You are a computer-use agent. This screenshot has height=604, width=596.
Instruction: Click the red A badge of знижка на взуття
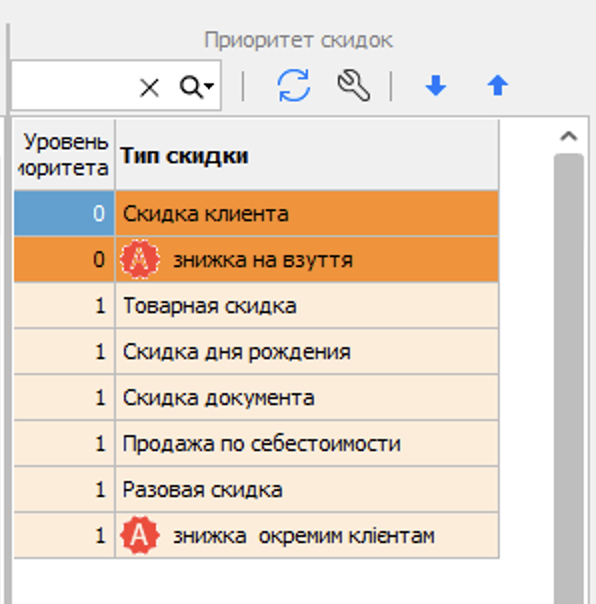tap(140, 259)
